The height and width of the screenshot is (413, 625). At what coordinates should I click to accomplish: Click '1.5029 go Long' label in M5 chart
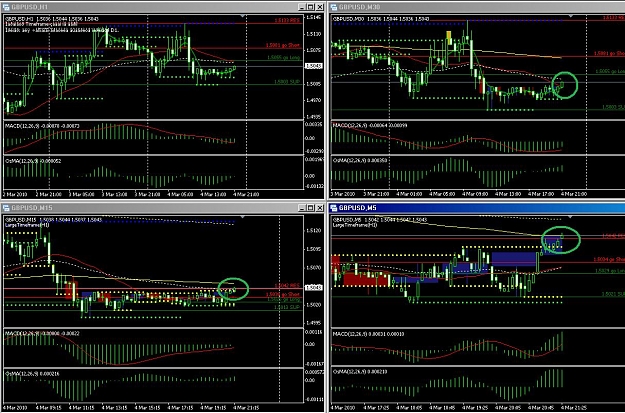tap(610, 271)
